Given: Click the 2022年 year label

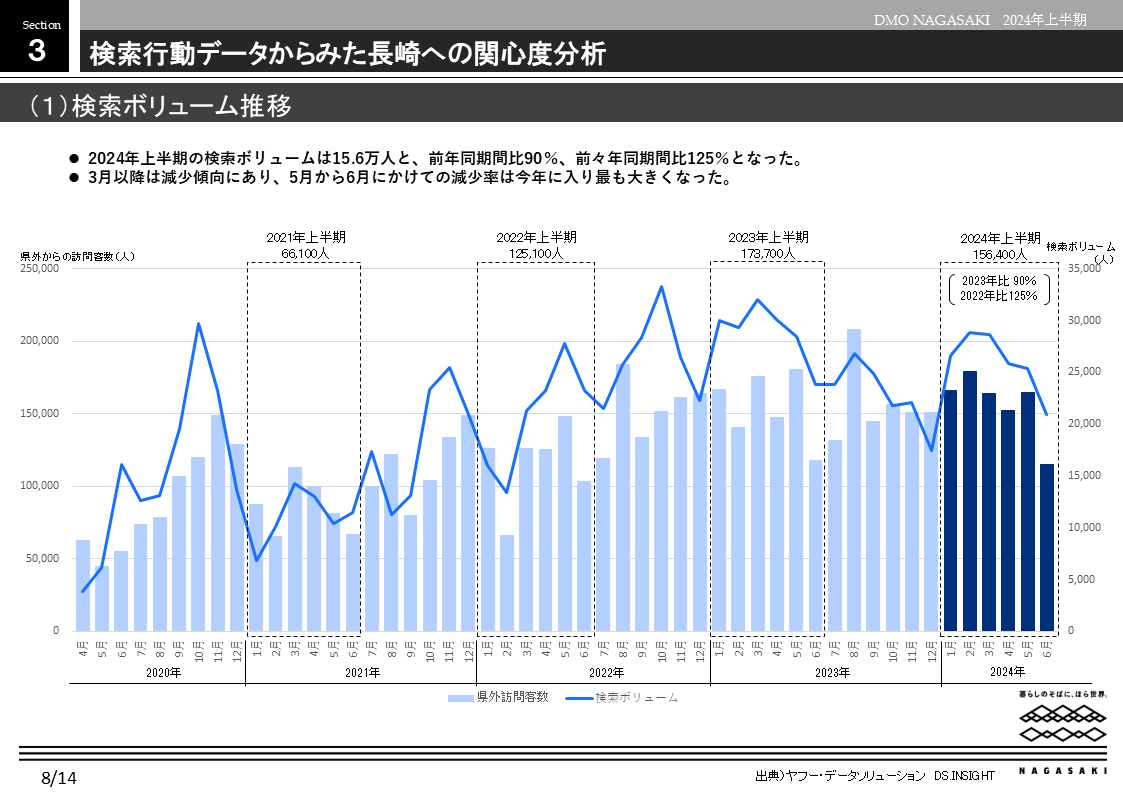Looking at the screenshot, I should click(x=607, y=673).
